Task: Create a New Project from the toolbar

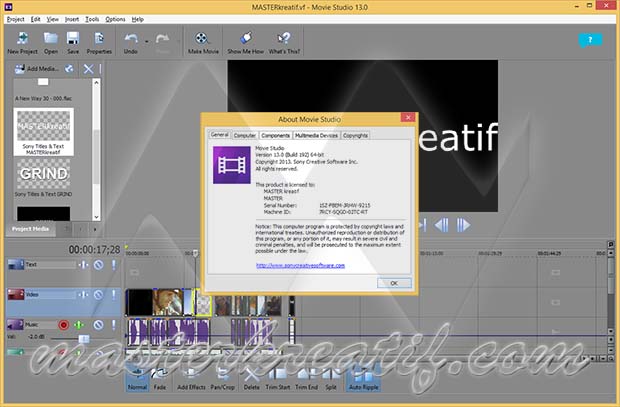Action: [23, 43]
